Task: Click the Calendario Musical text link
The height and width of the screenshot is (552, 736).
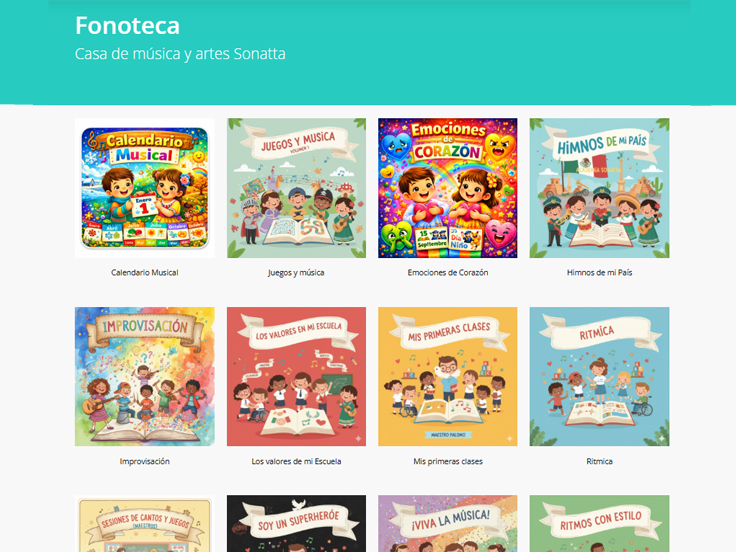Action: (145, 272)
